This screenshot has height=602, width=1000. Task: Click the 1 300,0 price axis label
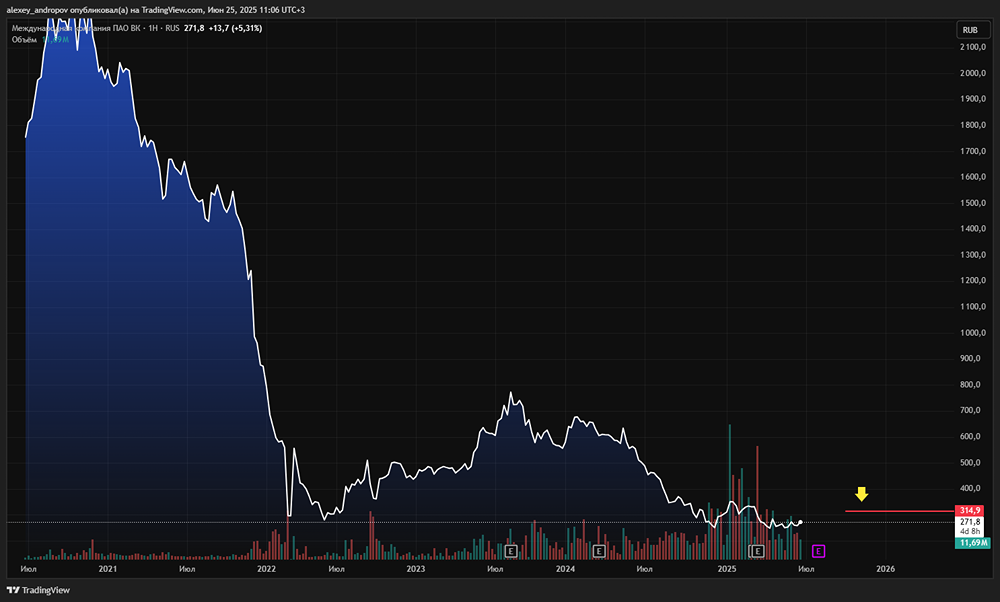(x=973, y=254)
